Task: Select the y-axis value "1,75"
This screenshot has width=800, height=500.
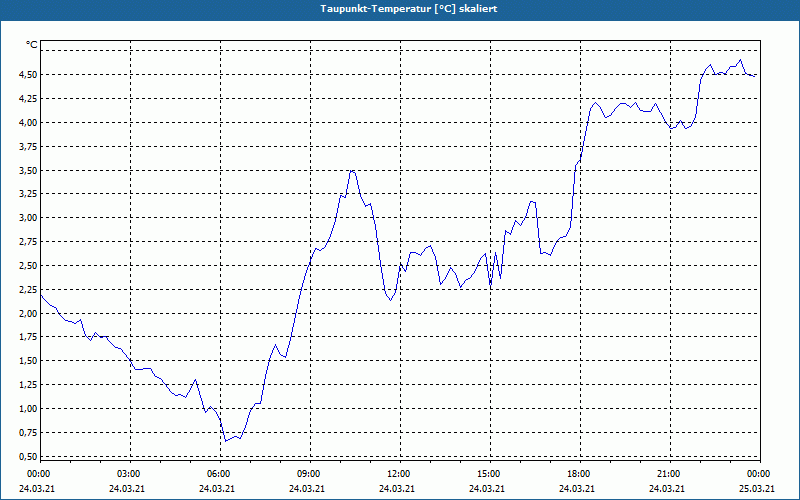Action: coord(29,337)
